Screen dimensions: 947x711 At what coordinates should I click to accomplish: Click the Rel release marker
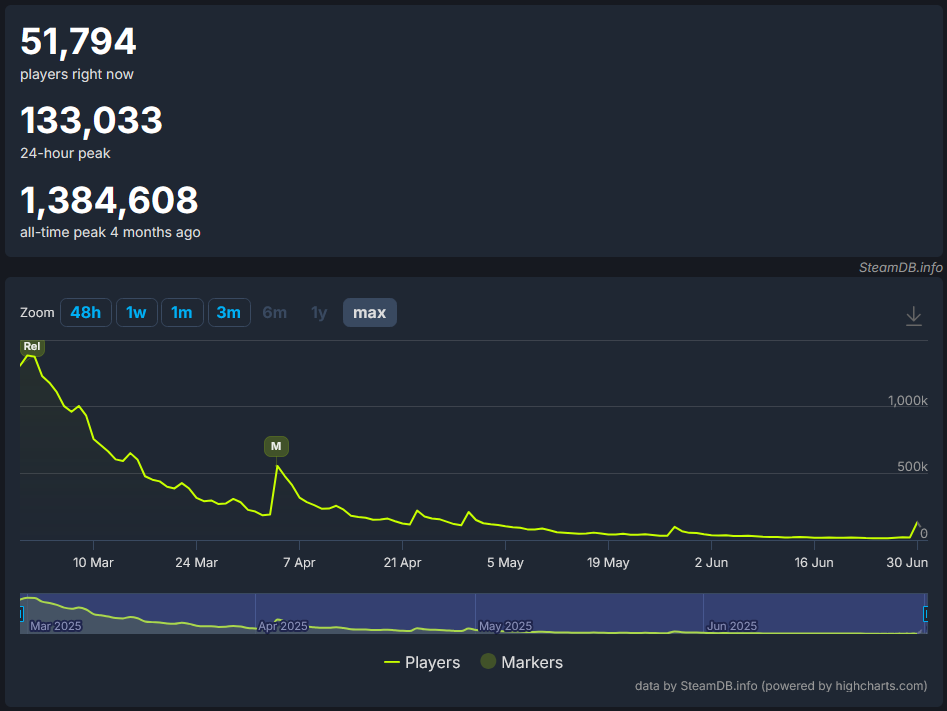(x=32, y=347)
